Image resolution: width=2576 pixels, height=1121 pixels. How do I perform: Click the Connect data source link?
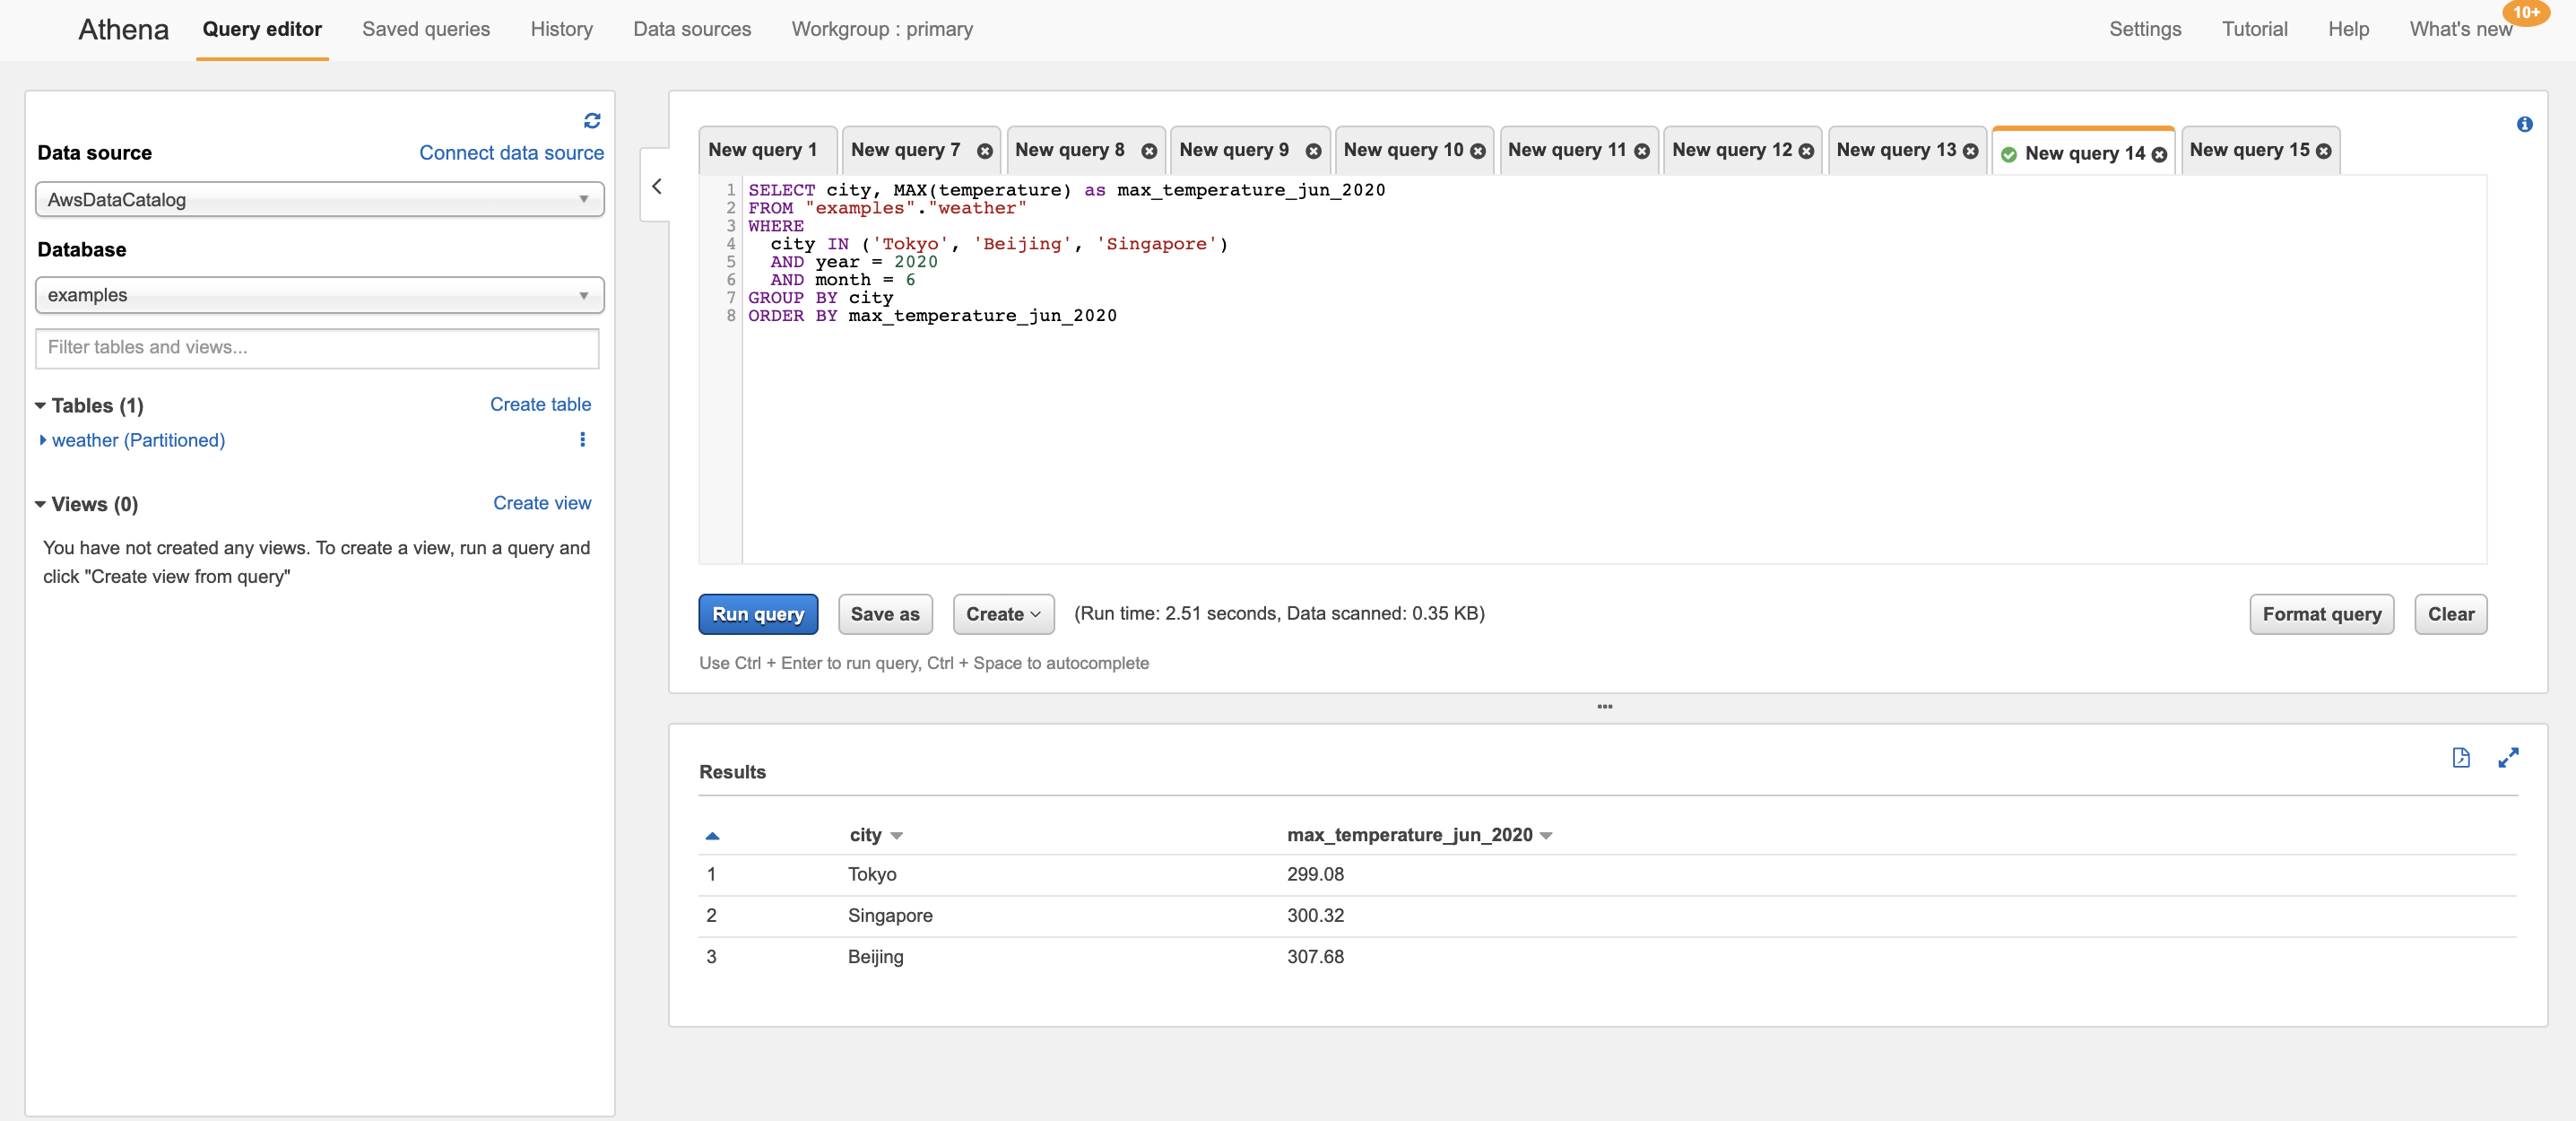tap(511, 152)
